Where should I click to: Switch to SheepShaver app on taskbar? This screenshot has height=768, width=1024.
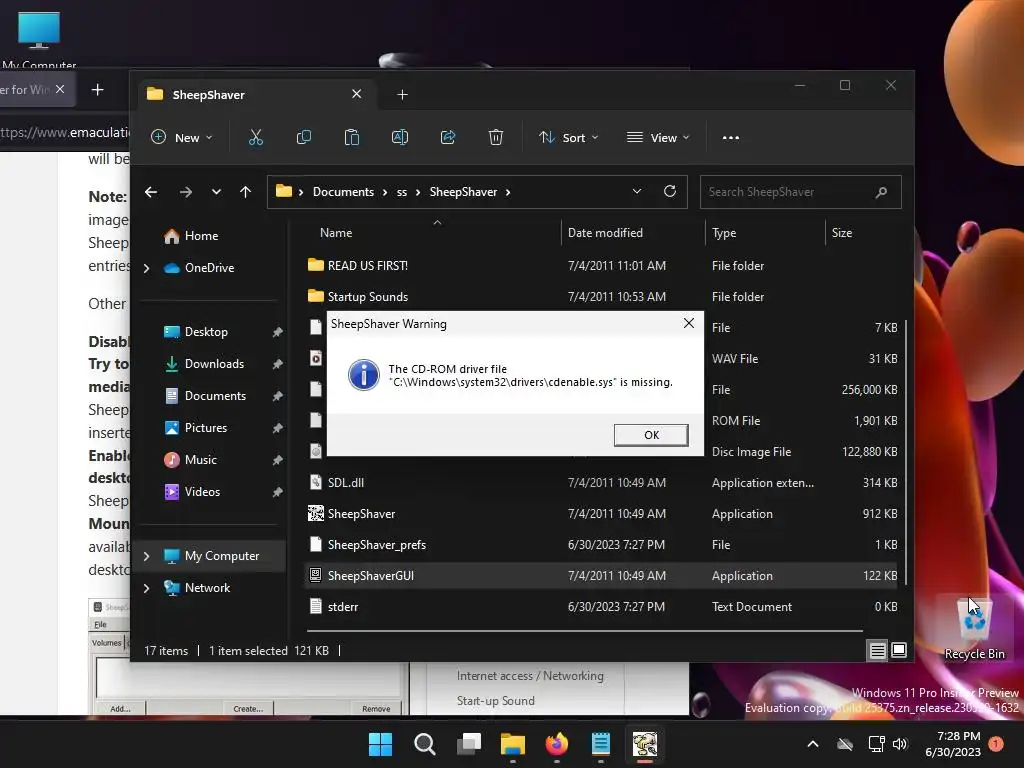[645, 744]
